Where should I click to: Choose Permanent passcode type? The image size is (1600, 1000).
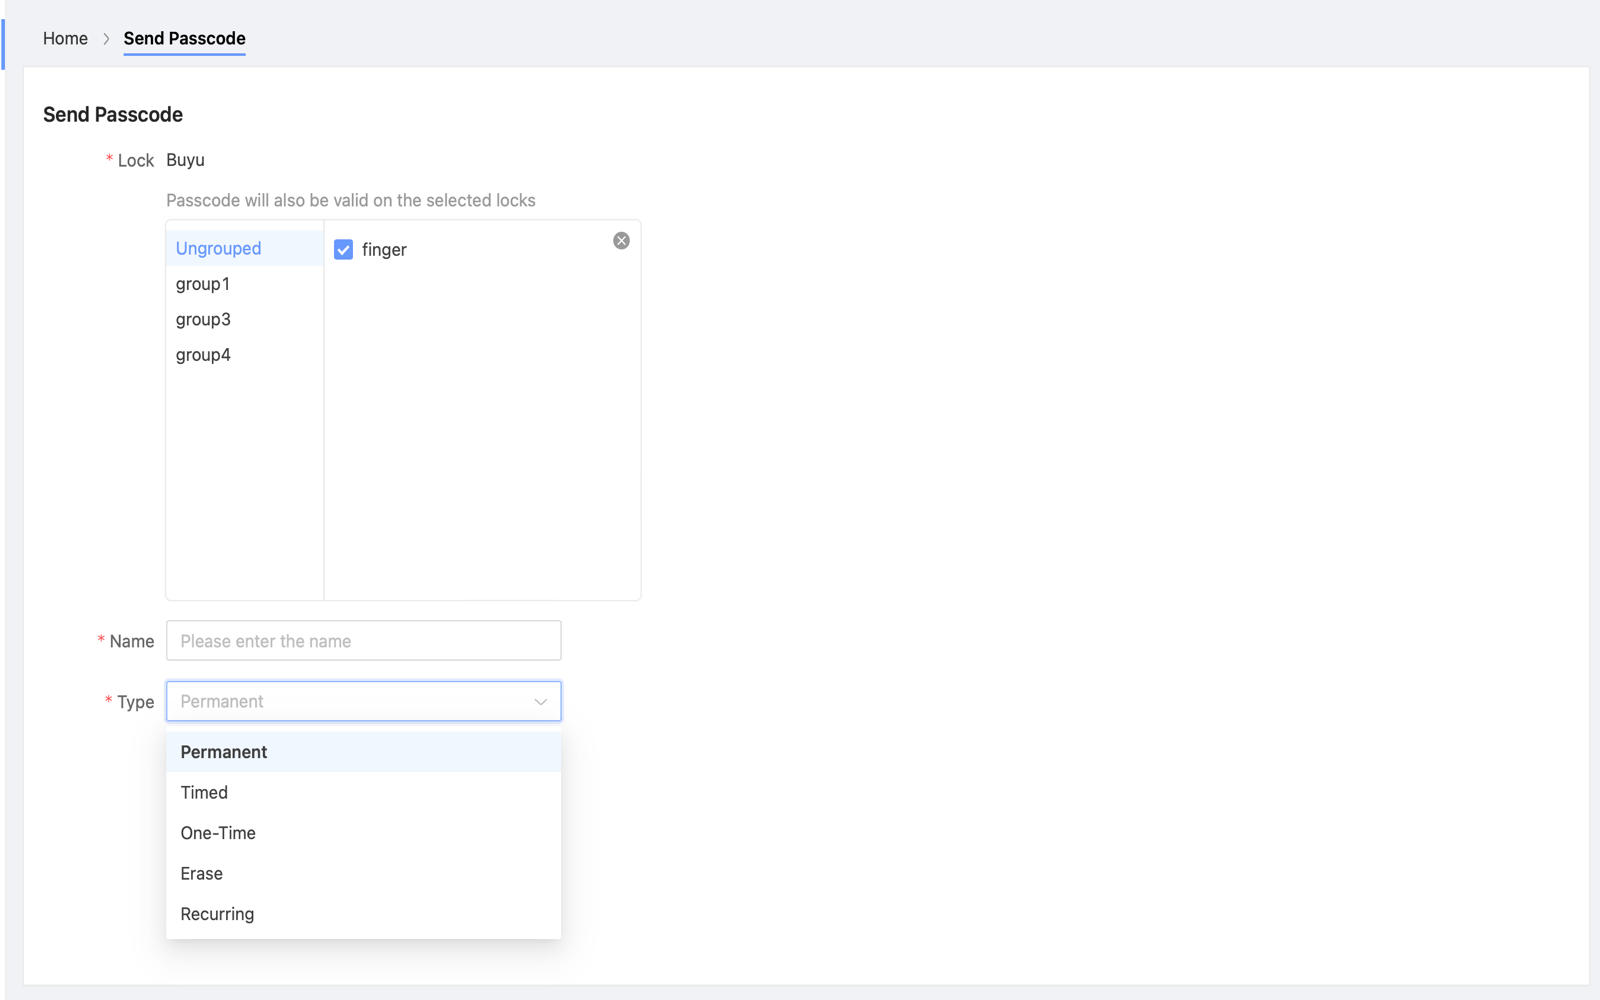pos(363,752)
